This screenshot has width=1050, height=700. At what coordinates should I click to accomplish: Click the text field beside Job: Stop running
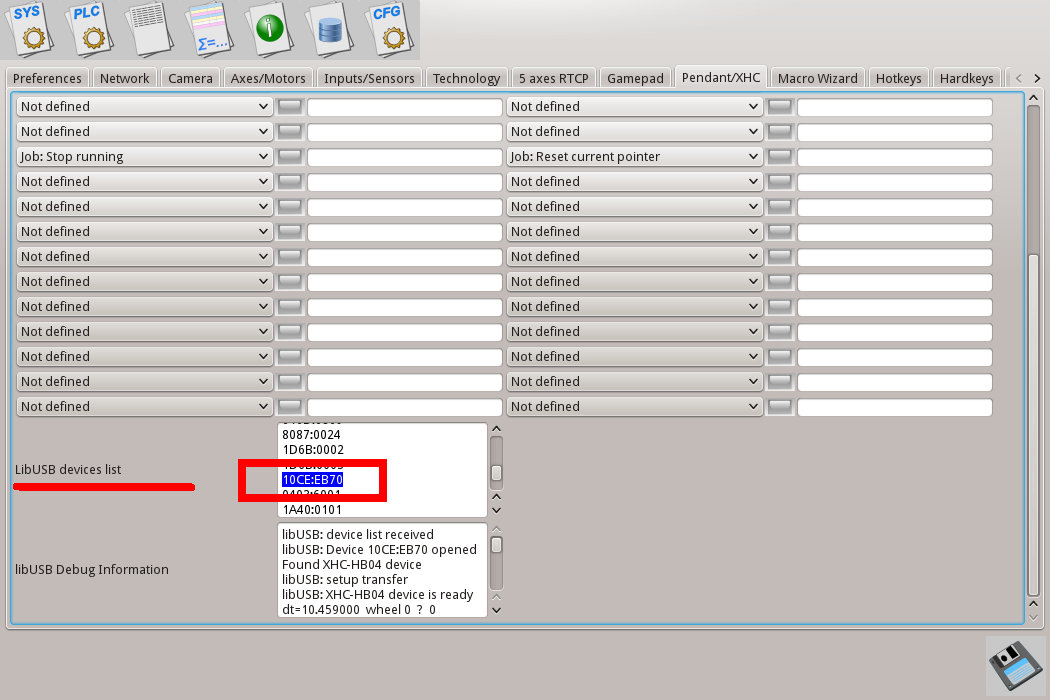(404, 157)
